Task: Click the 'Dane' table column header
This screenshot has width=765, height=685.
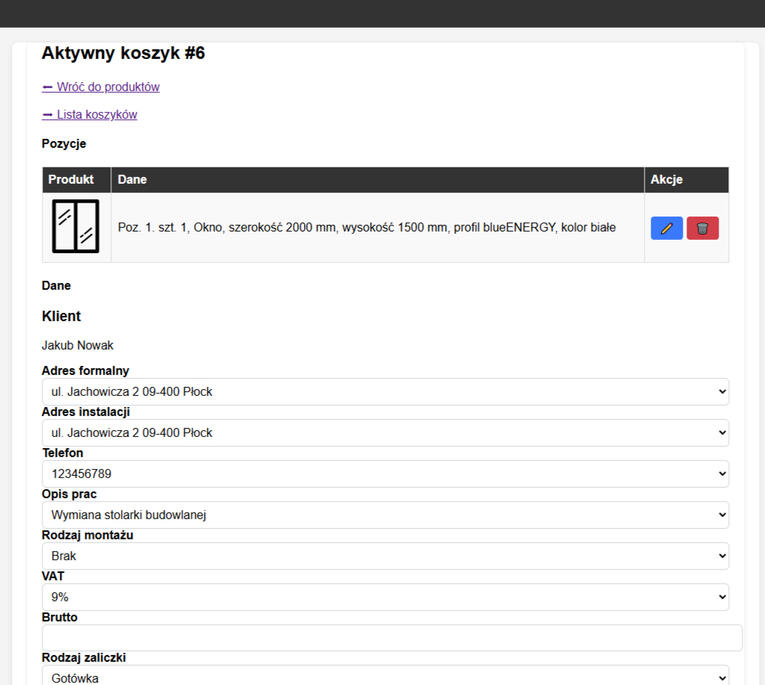Action: (132, 180)
